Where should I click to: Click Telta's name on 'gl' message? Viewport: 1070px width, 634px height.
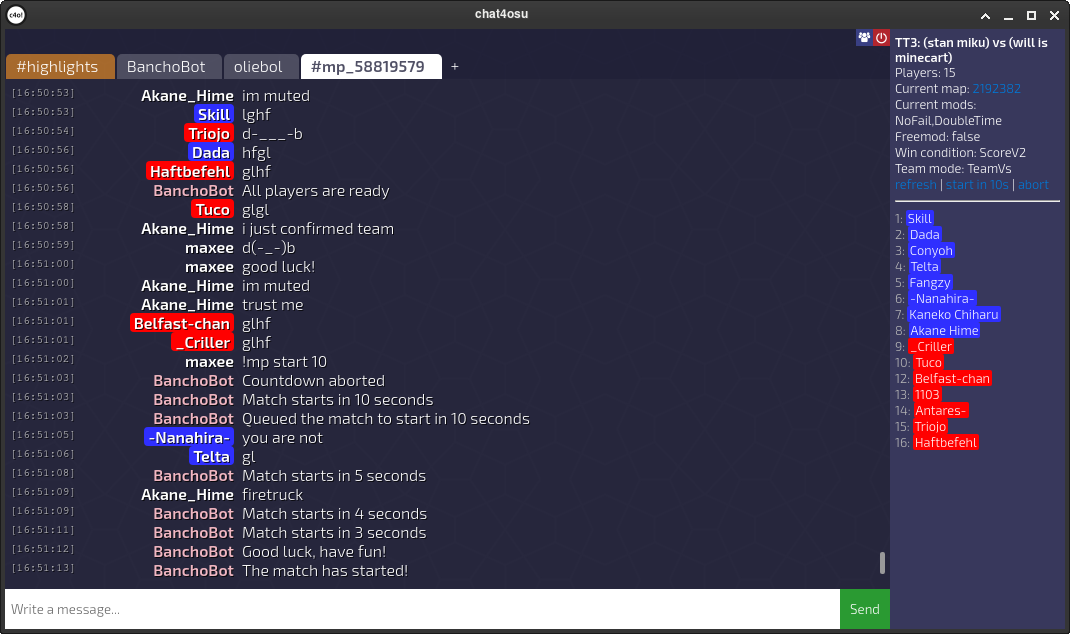[x=211, y=457]
